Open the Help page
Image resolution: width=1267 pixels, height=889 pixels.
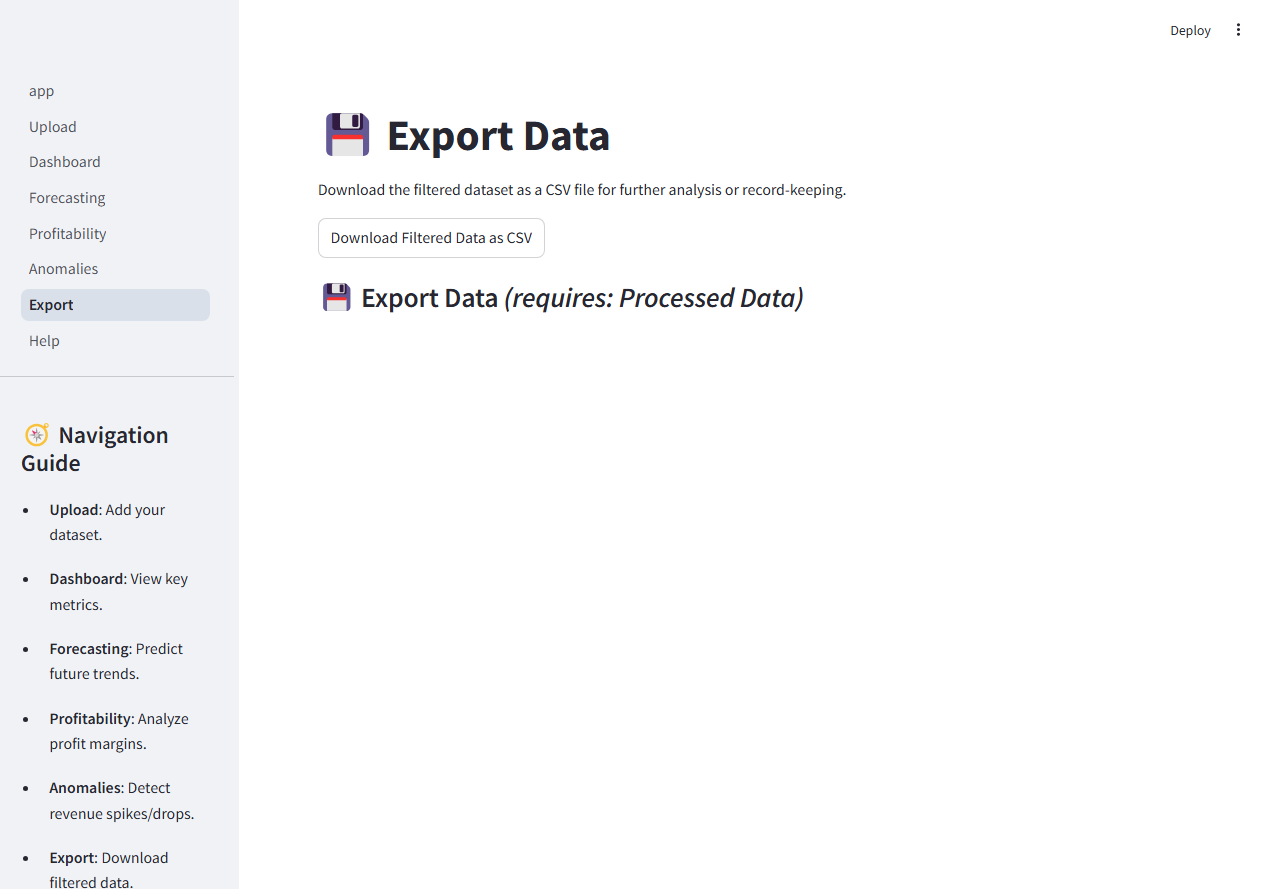click(x=44, y=340)
